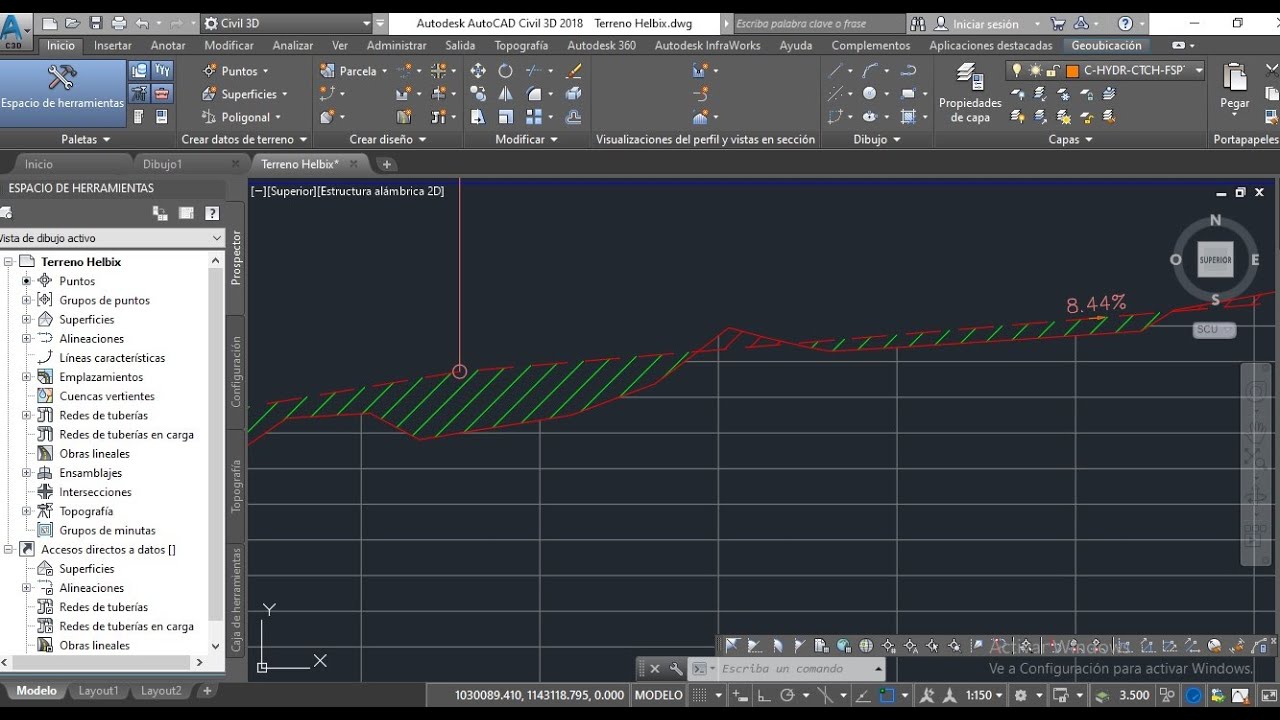
Task: Click the Save icon in quick access toolbar
Action: click(96, 23)
